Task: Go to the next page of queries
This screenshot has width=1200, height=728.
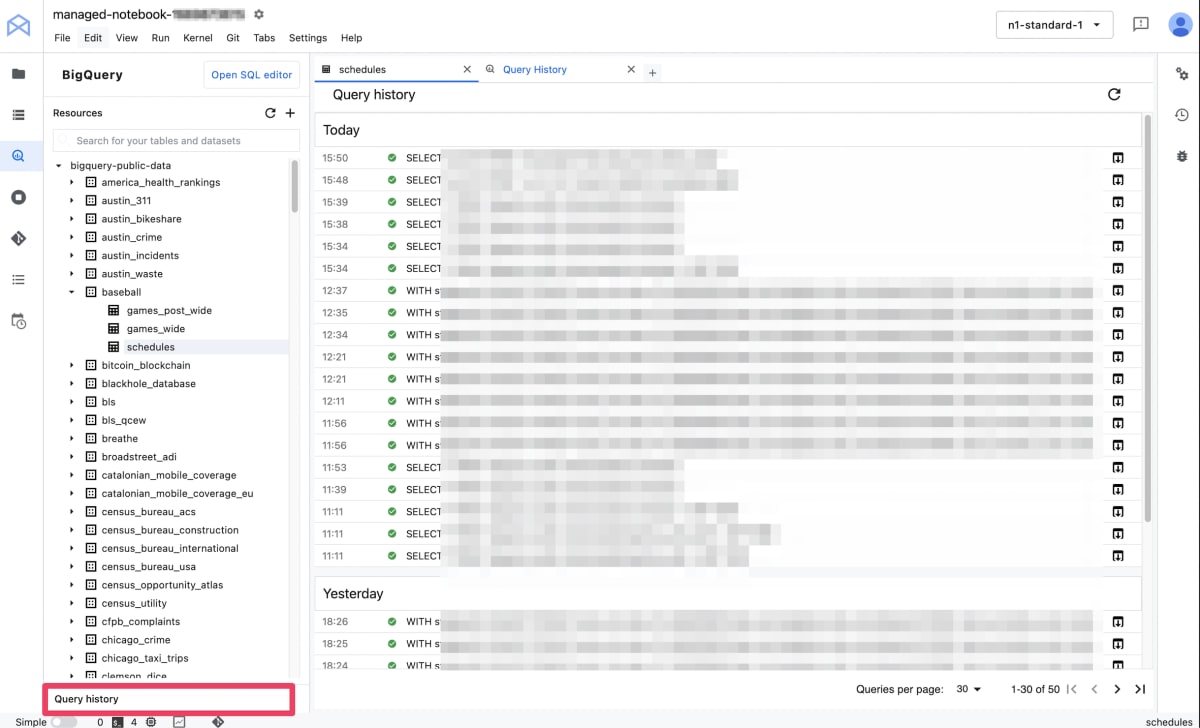Action: coord(1117,689)
